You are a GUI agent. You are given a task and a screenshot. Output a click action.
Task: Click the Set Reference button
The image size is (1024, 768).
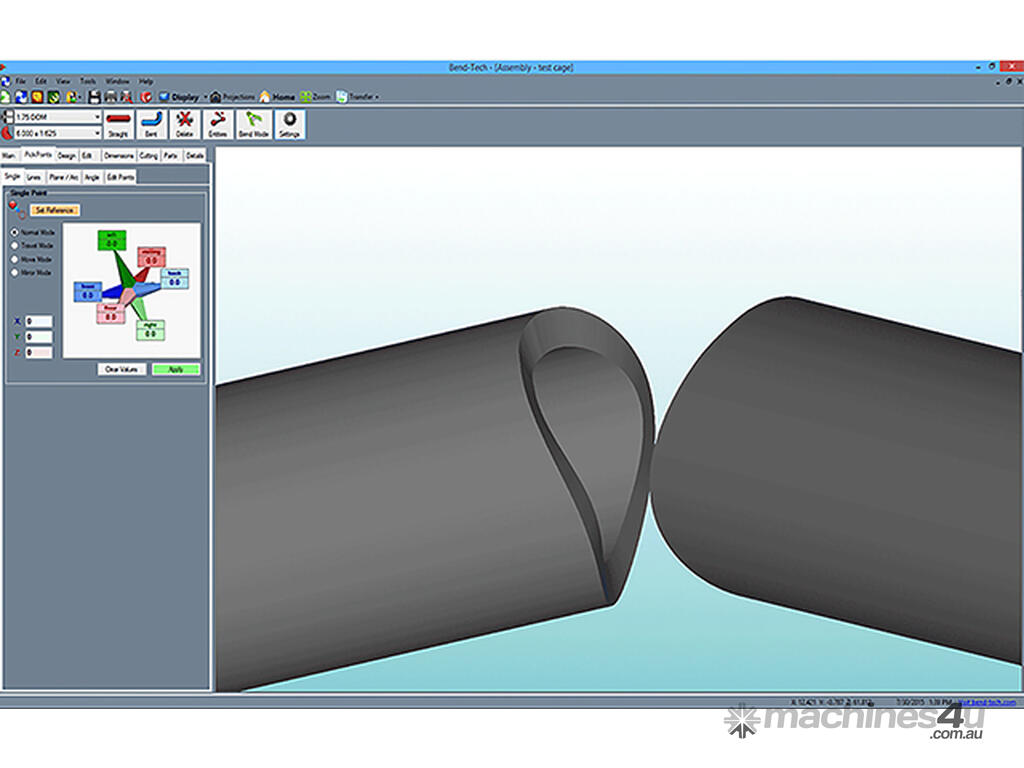click(x=55, y=210)
